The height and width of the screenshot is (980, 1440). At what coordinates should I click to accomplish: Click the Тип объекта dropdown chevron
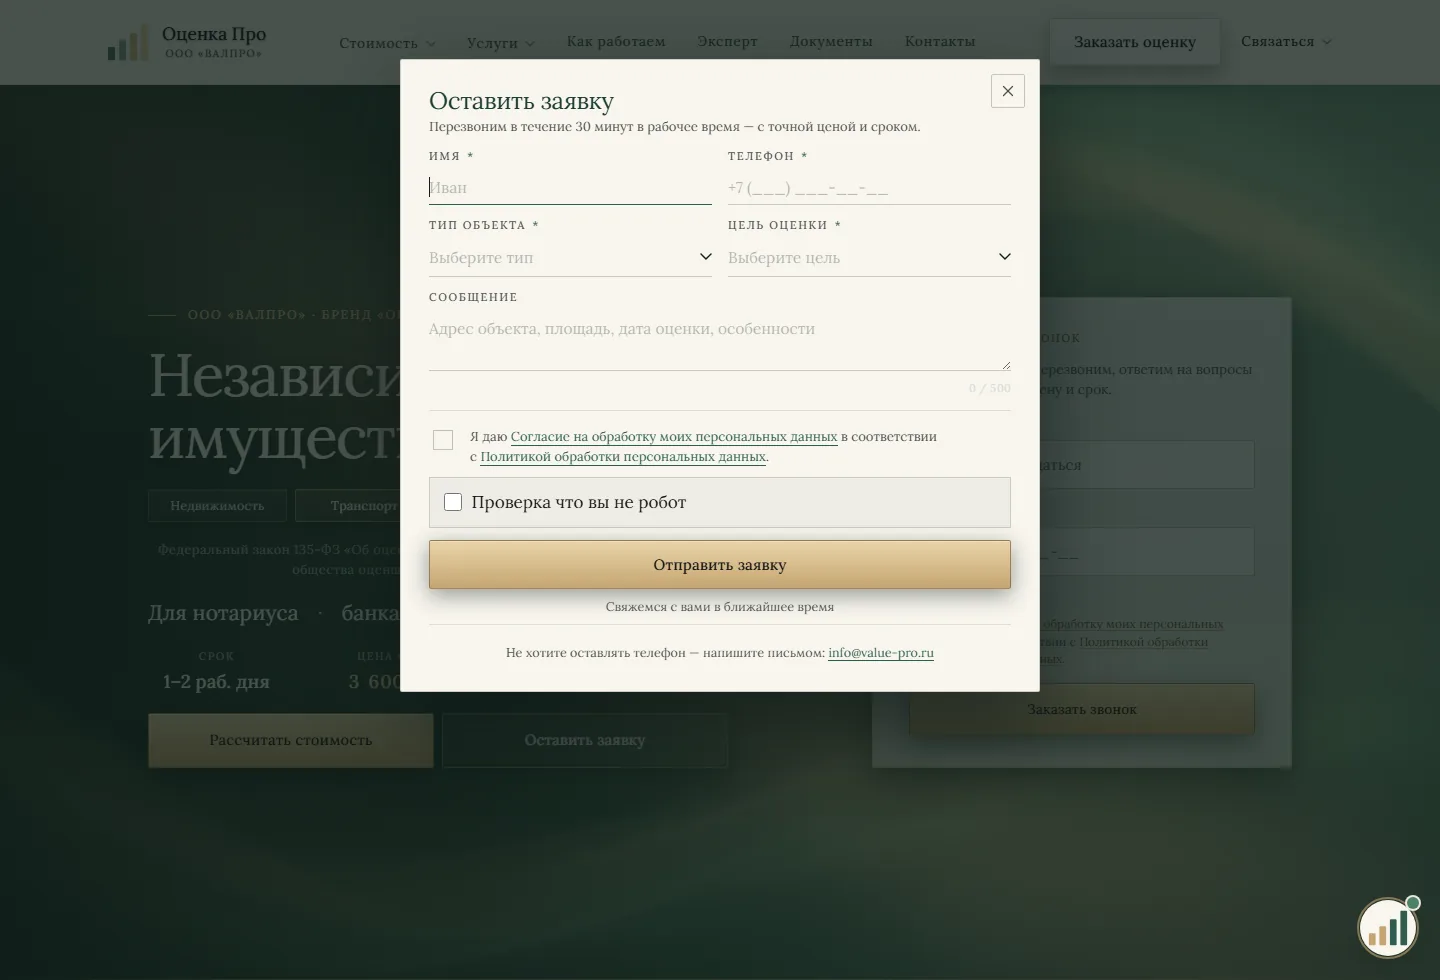point(705,257)
